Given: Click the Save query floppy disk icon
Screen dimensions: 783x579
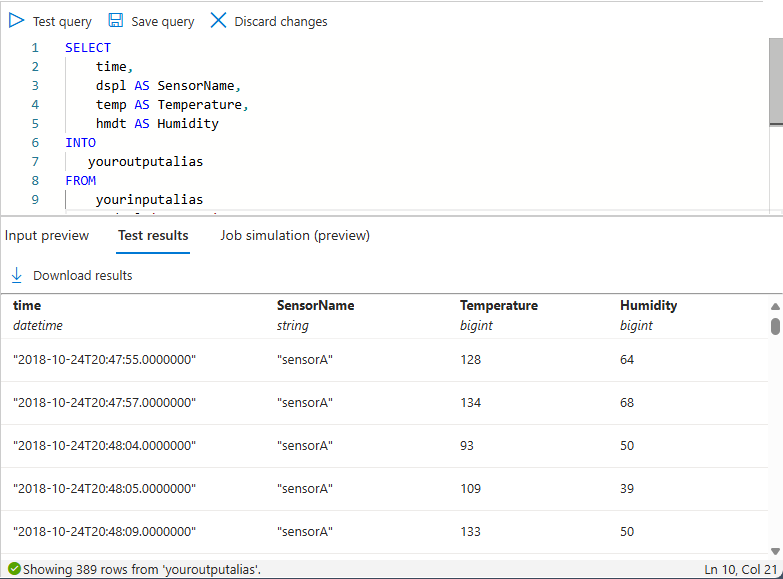Looking at the screenshot, I should [116, 20].
